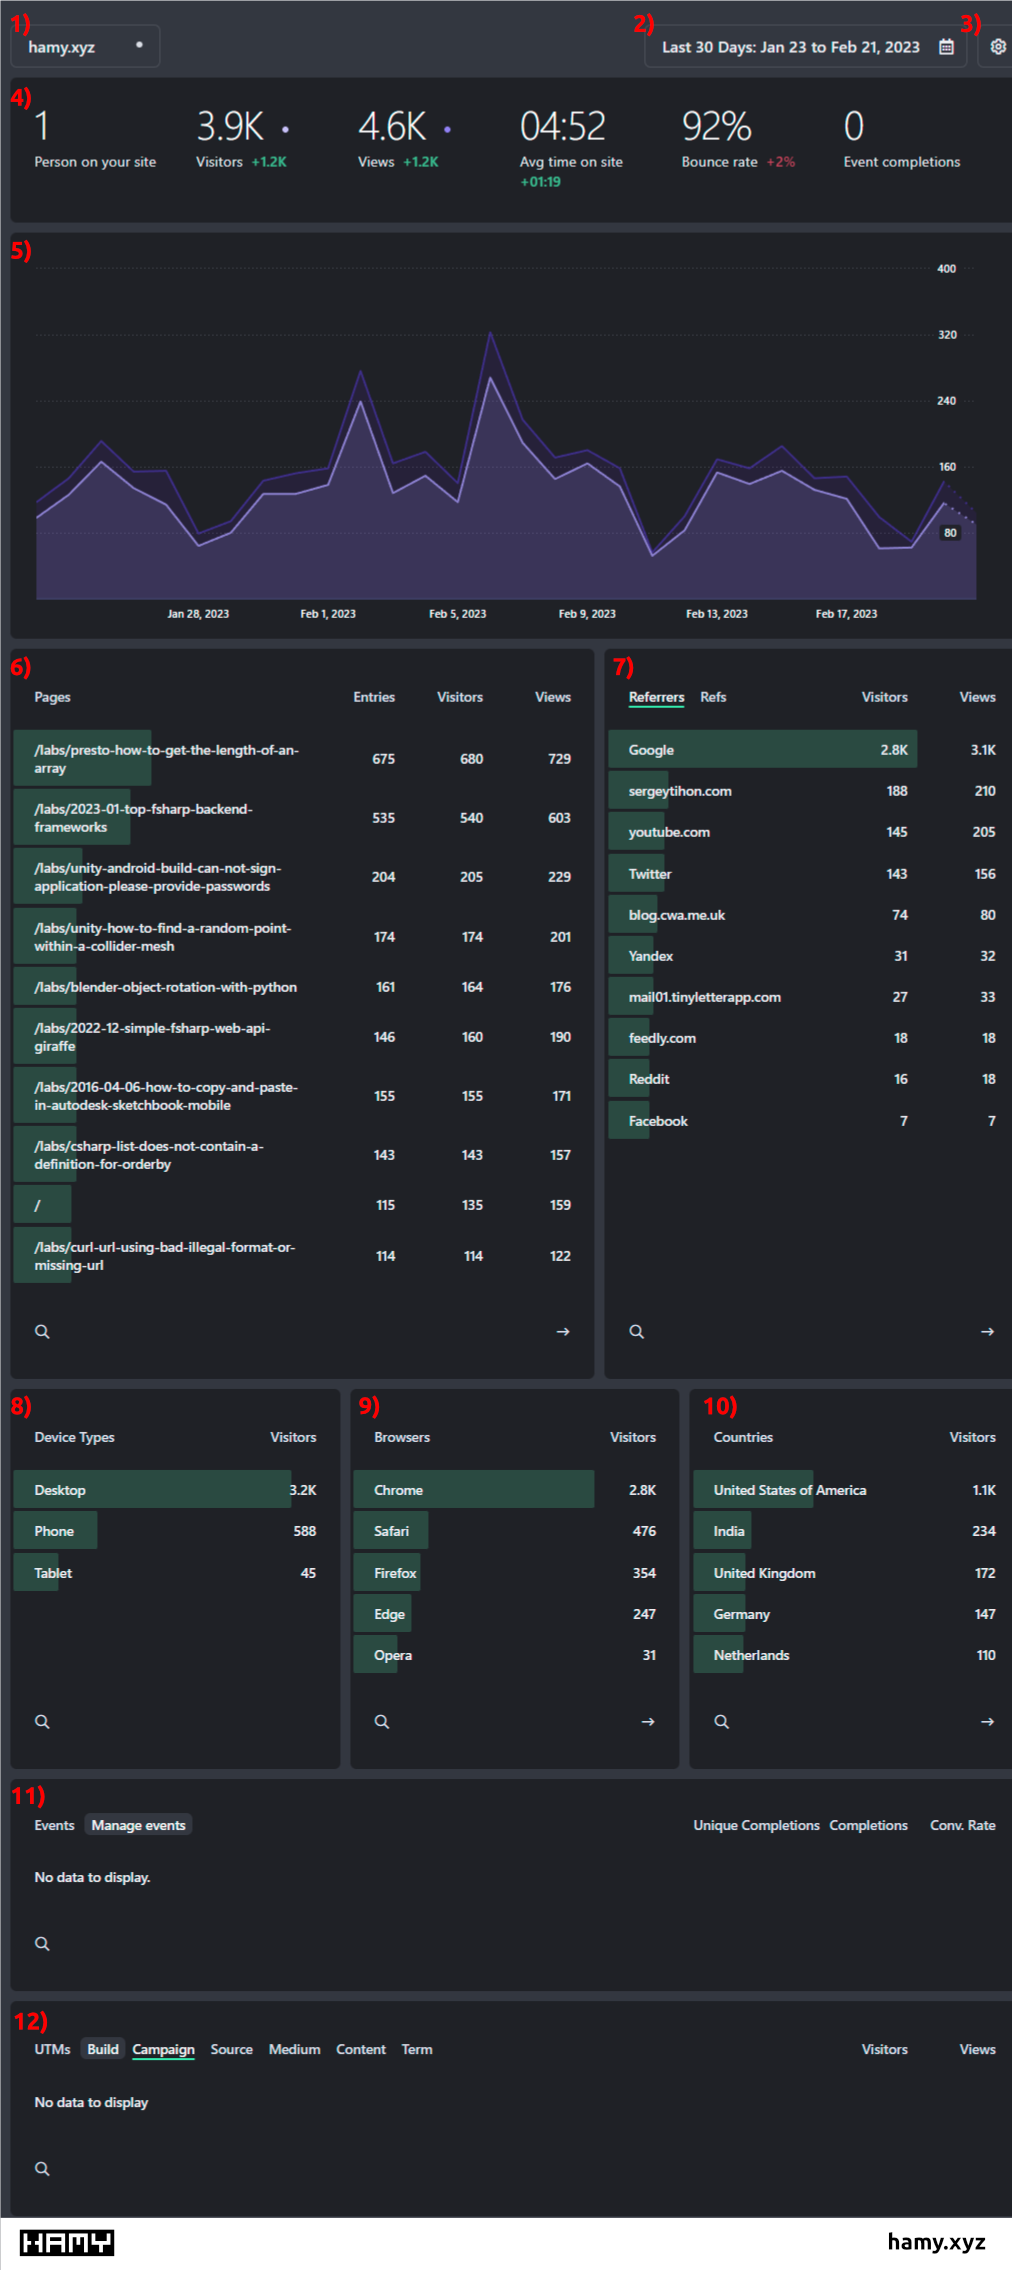Image resolution: width=1012 pixels, height=2270 pixels.
Task: Click the search icon in UTMs panel
Action: click(x=42, y=2168)
